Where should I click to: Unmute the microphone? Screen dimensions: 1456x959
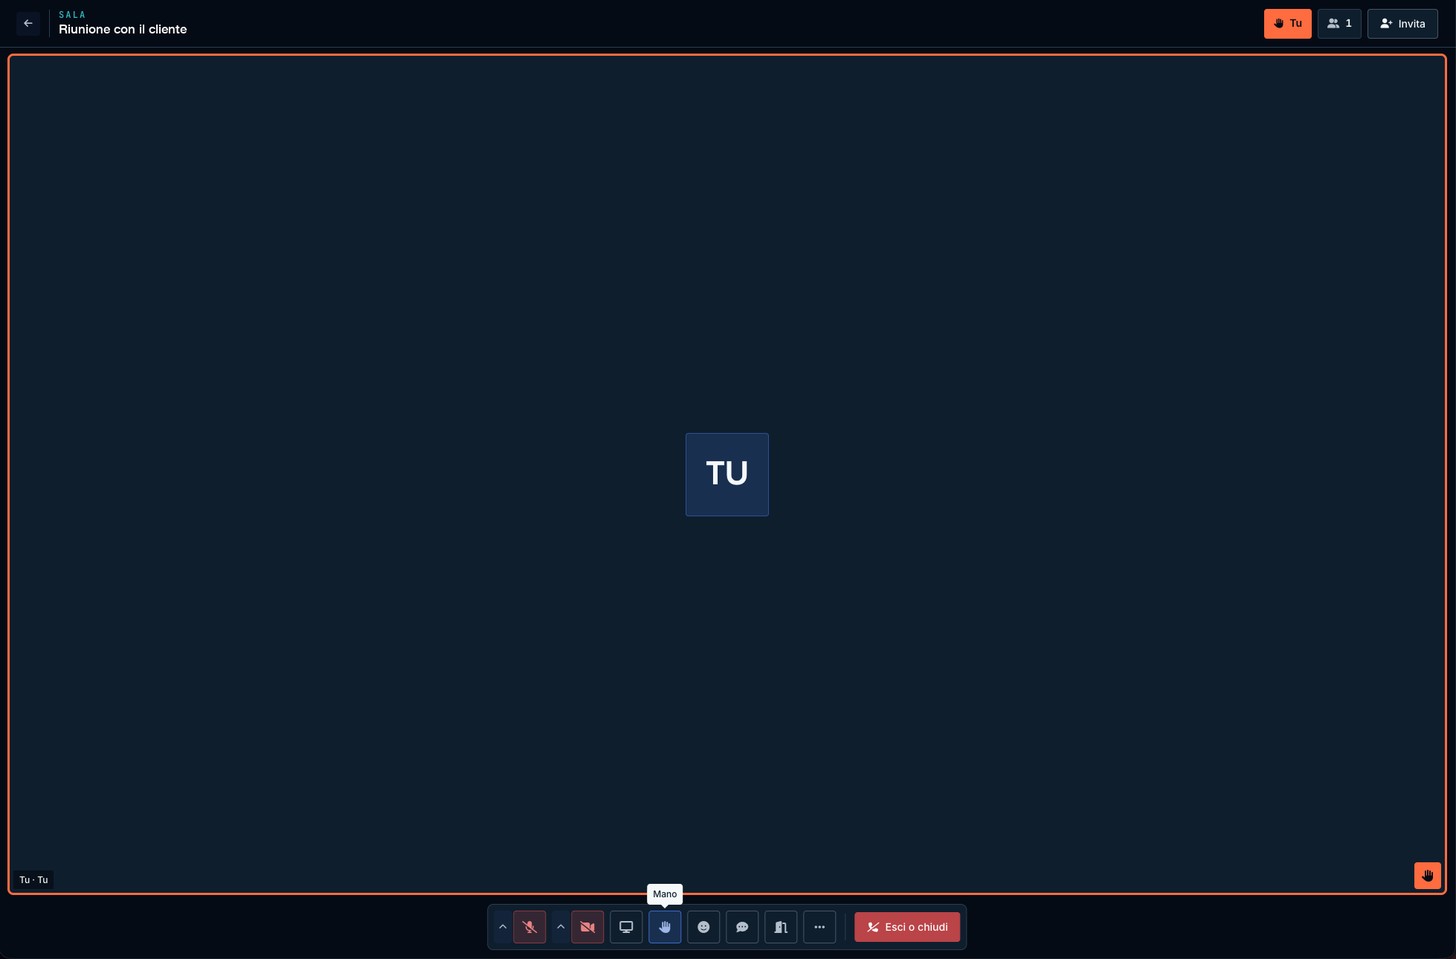point(530,927)
